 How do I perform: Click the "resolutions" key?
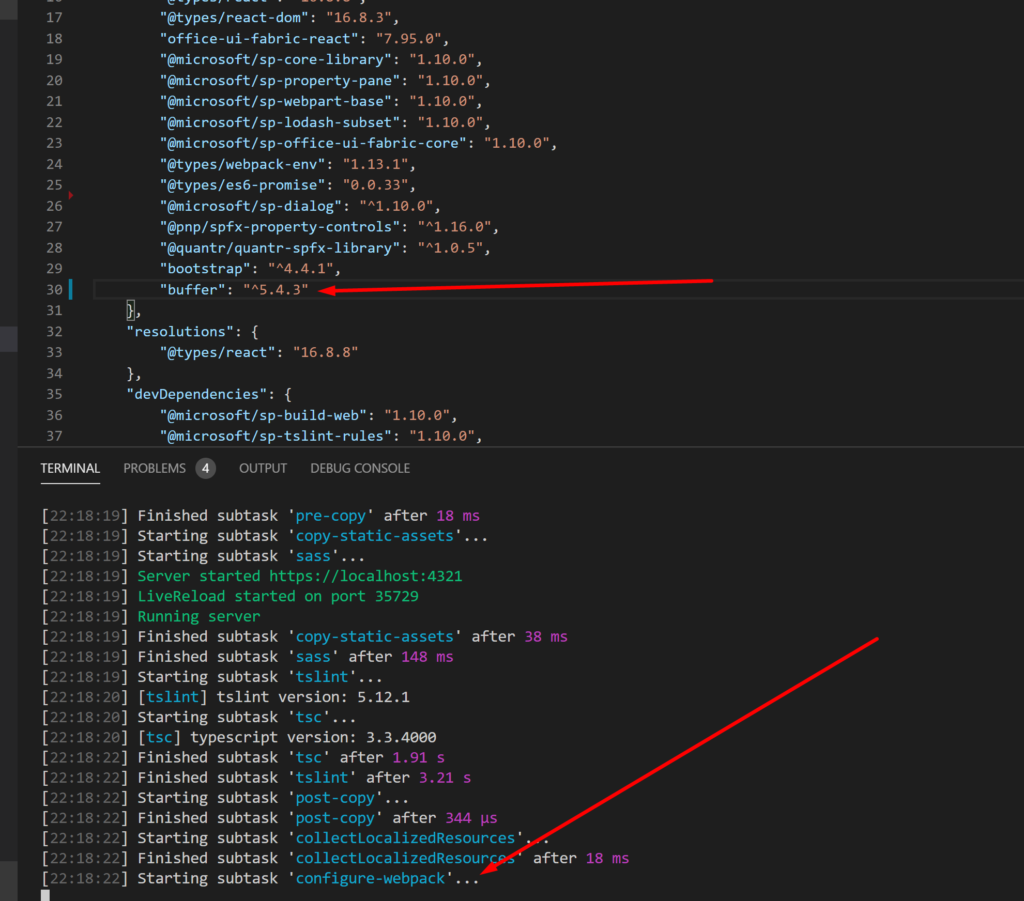tap(180, 331)
